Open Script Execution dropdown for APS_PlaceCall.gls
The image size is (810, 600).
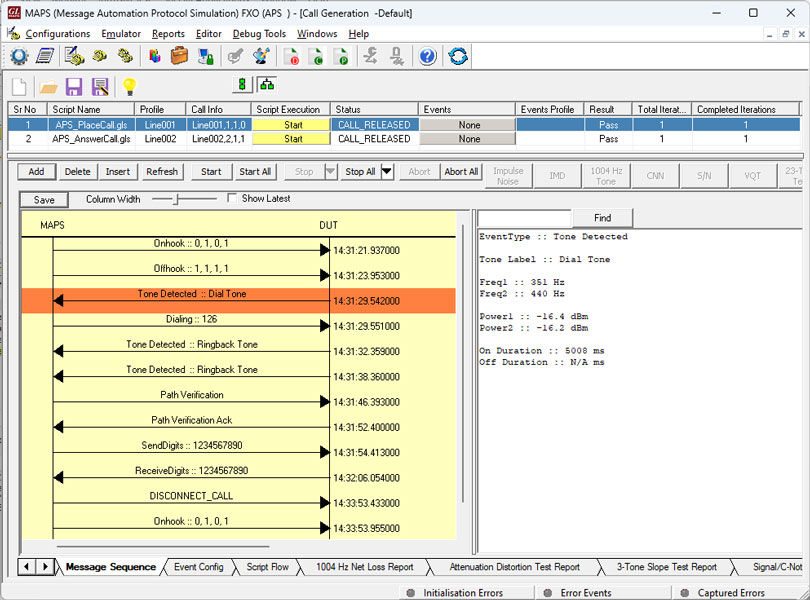(x=291, y=125)
